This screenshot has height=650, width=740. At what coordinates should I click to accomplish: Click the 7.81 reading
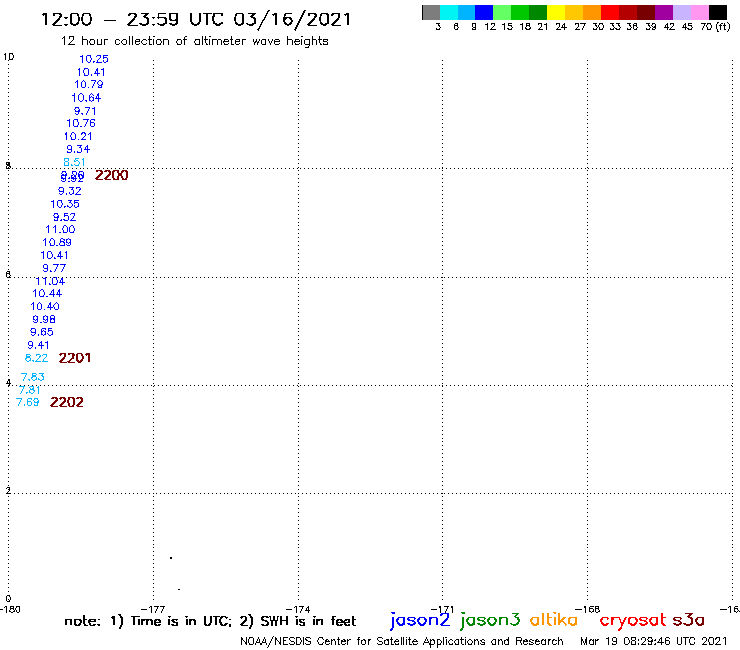pos(29,390)
